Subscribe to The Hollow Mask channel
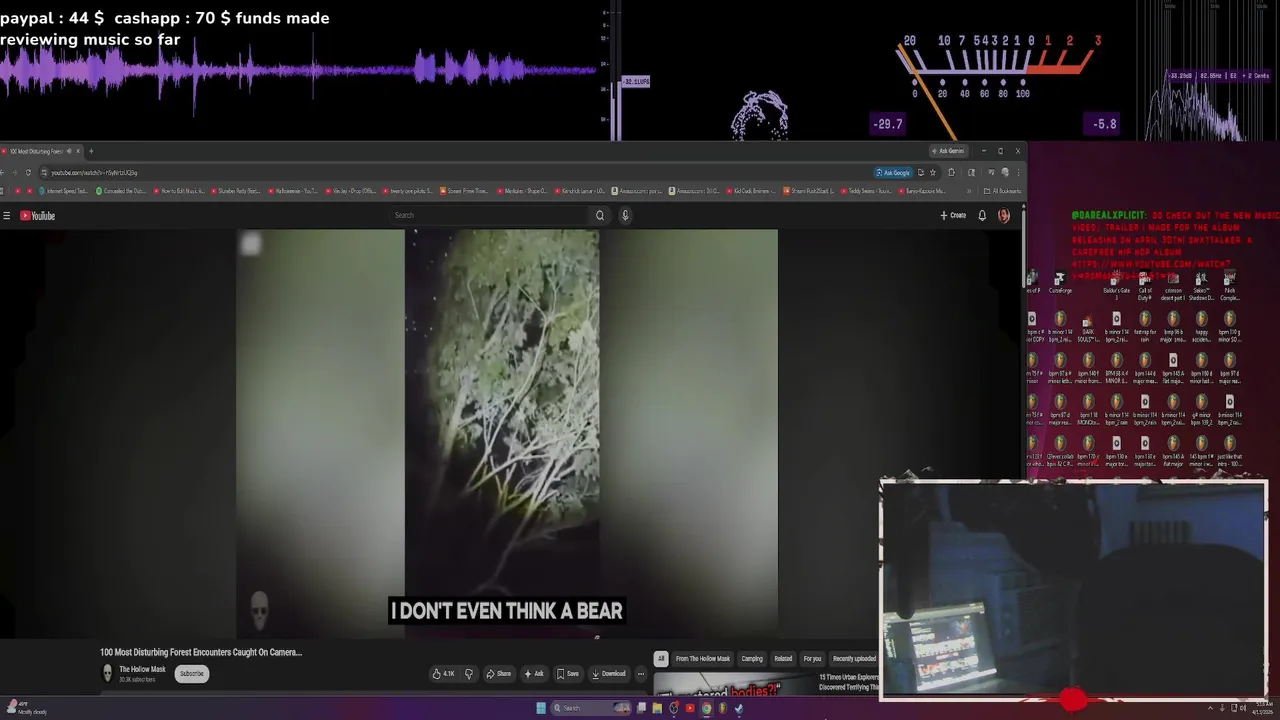Viewport: 1280px width, 720px height. click(191, 674)
